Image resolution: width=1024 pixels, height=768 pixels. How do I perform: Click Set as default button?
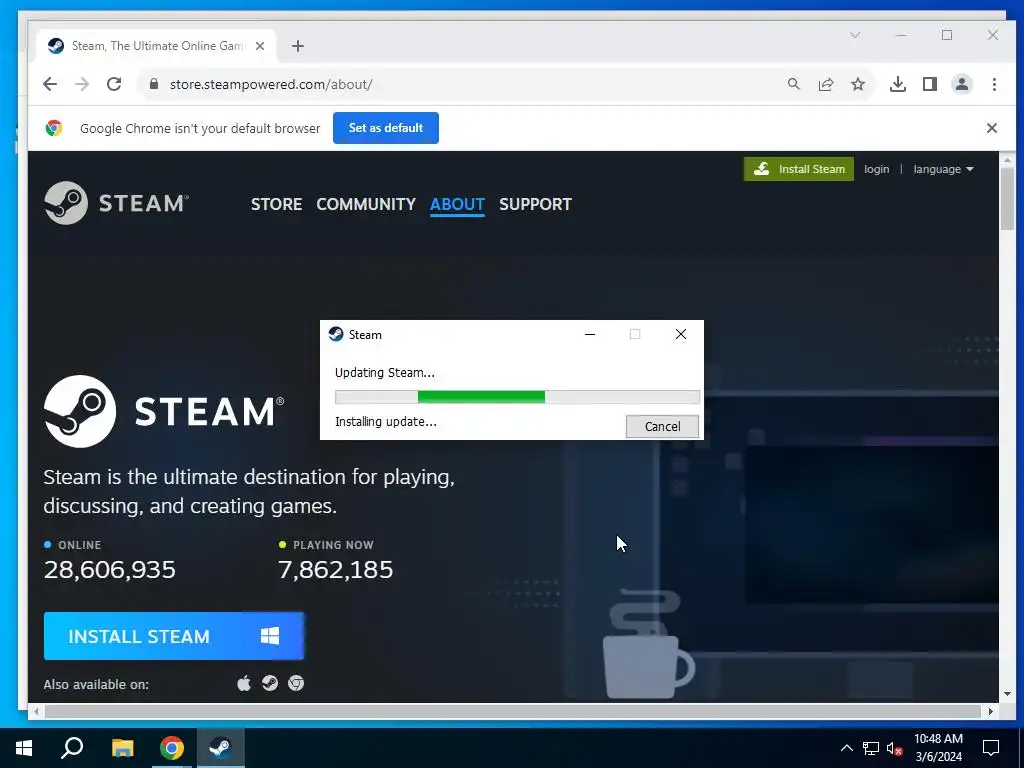tap(386, 128)
